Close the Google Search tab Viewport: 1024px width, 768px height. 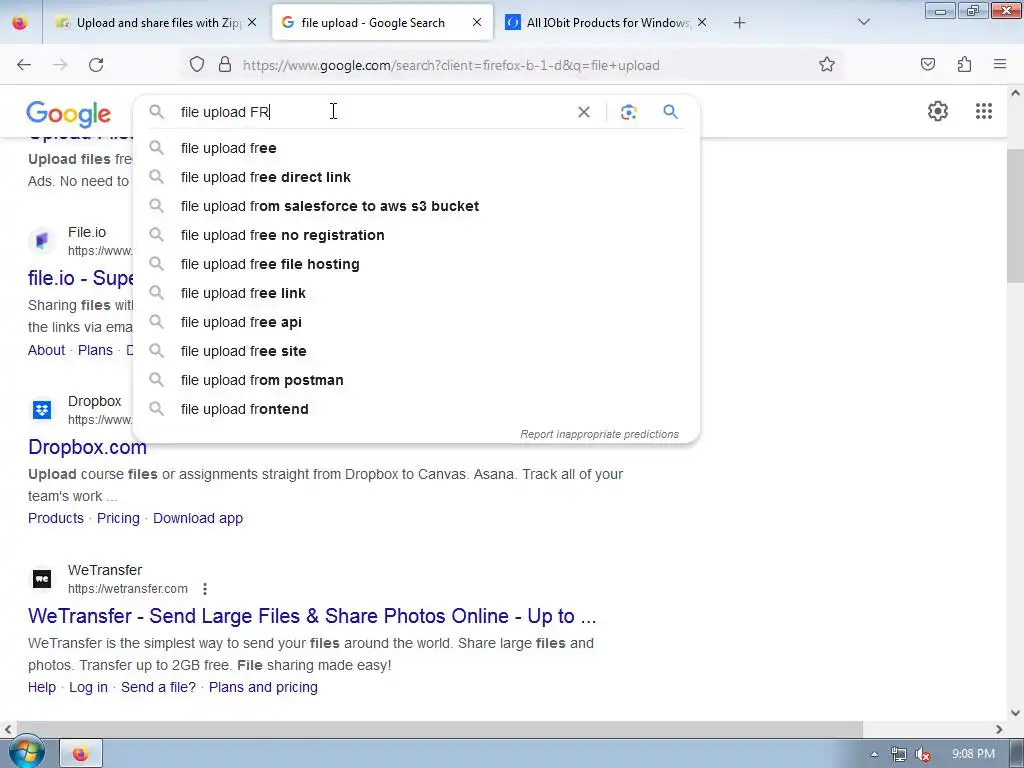pos(477,22)
